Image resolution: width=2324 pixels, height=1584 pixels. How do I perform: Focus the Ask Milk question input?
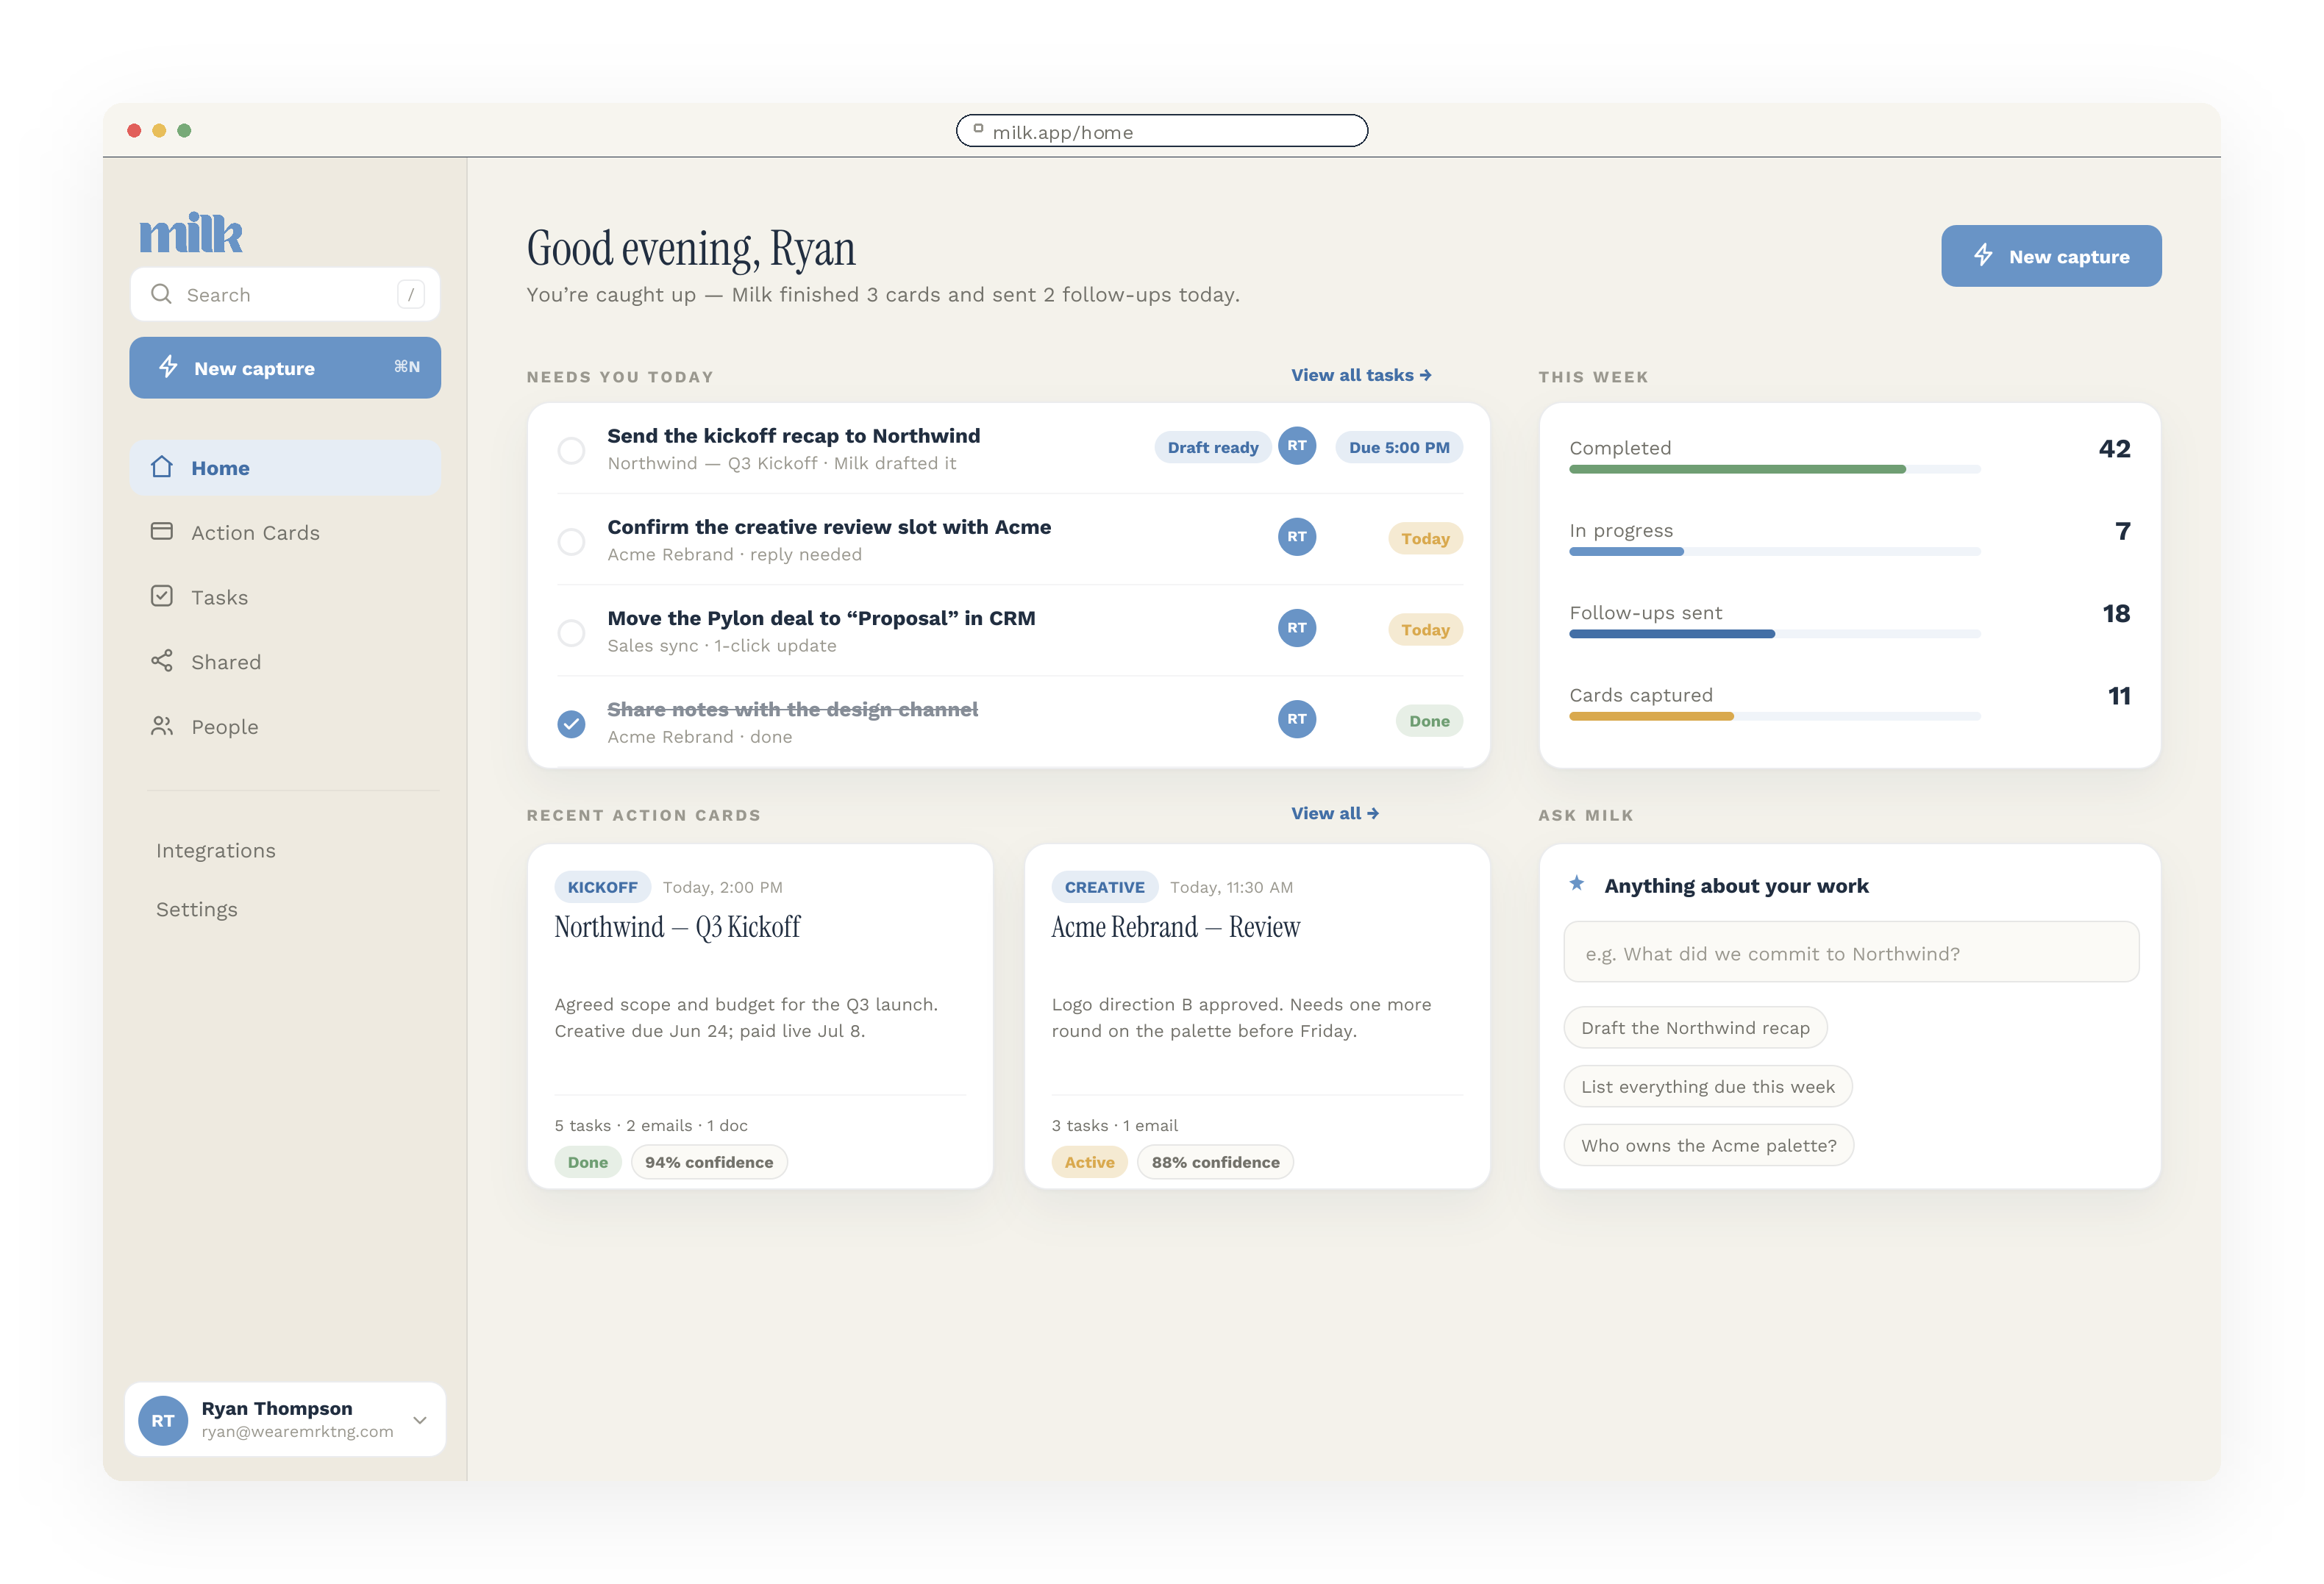pyautogui.click(x=1851, y=952)
